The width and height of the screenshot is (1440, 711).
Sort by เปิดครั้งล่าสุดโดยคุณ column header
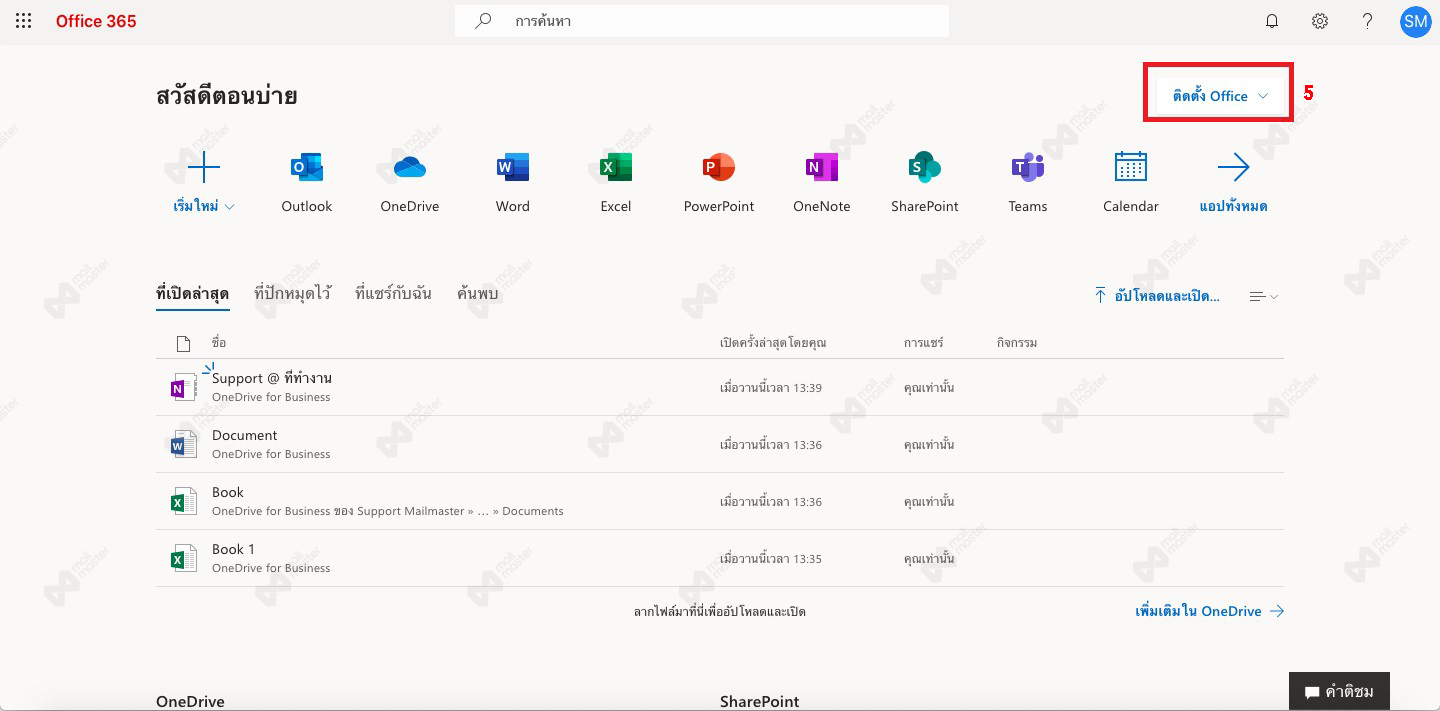[773, 343]
